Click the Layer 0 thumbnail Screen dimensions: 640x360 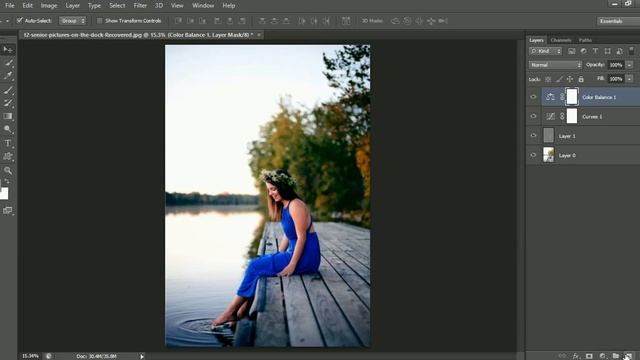[549, 155]
